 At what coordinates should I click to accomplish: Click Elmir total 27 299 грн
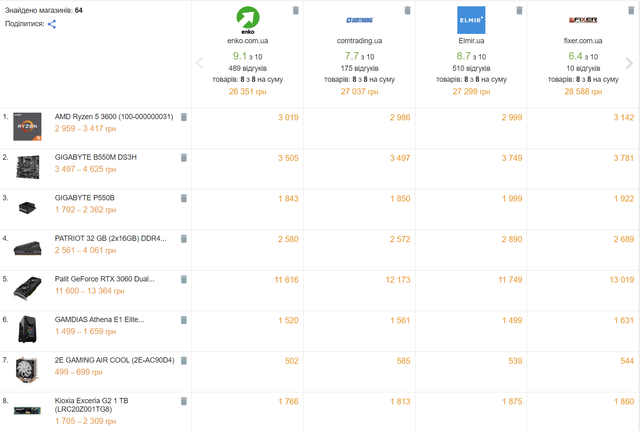coord(471,91)
